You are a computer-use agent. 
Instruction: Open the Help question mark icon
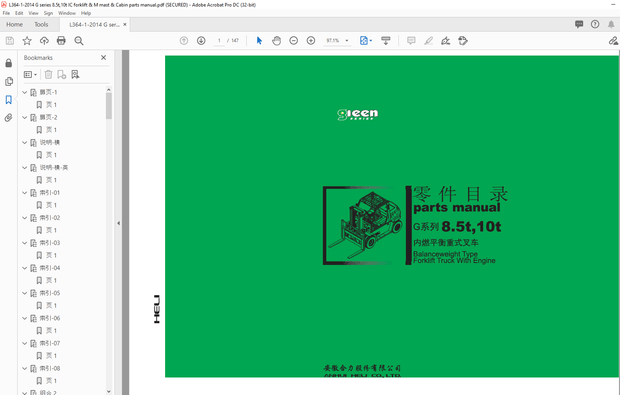(595, 25)
